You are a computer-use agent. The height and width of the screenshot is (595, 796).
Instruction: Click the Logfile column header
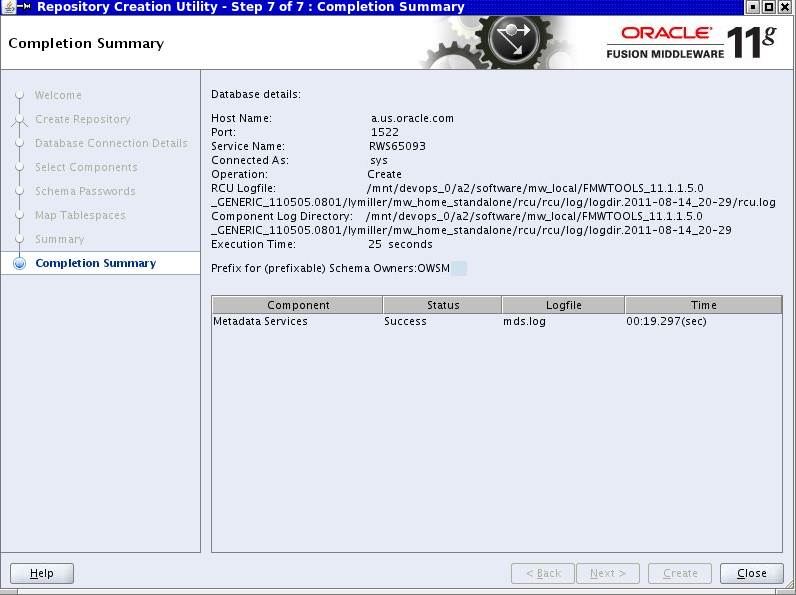[x=563, y=305]
